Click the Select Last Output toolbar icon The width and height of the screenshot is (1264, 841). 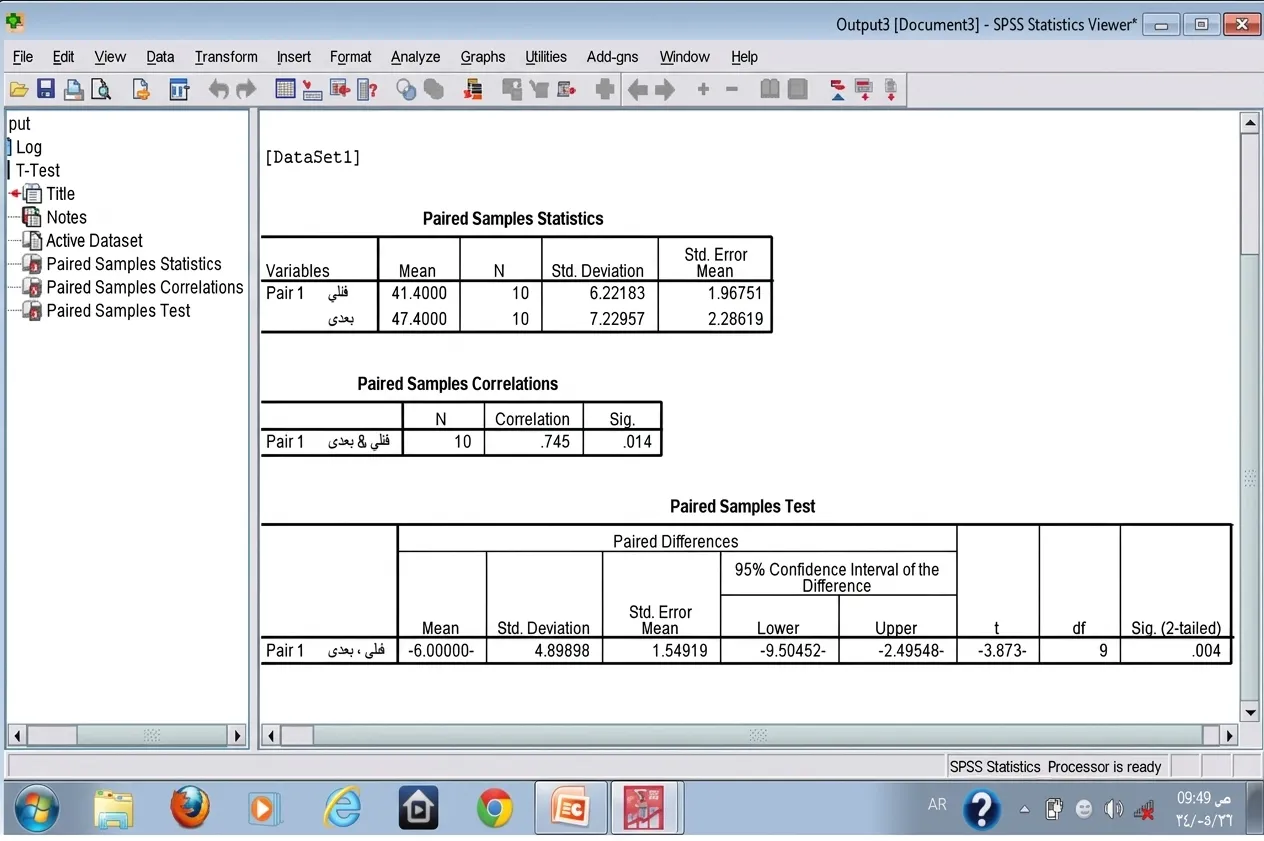click(x=474, y=90)
